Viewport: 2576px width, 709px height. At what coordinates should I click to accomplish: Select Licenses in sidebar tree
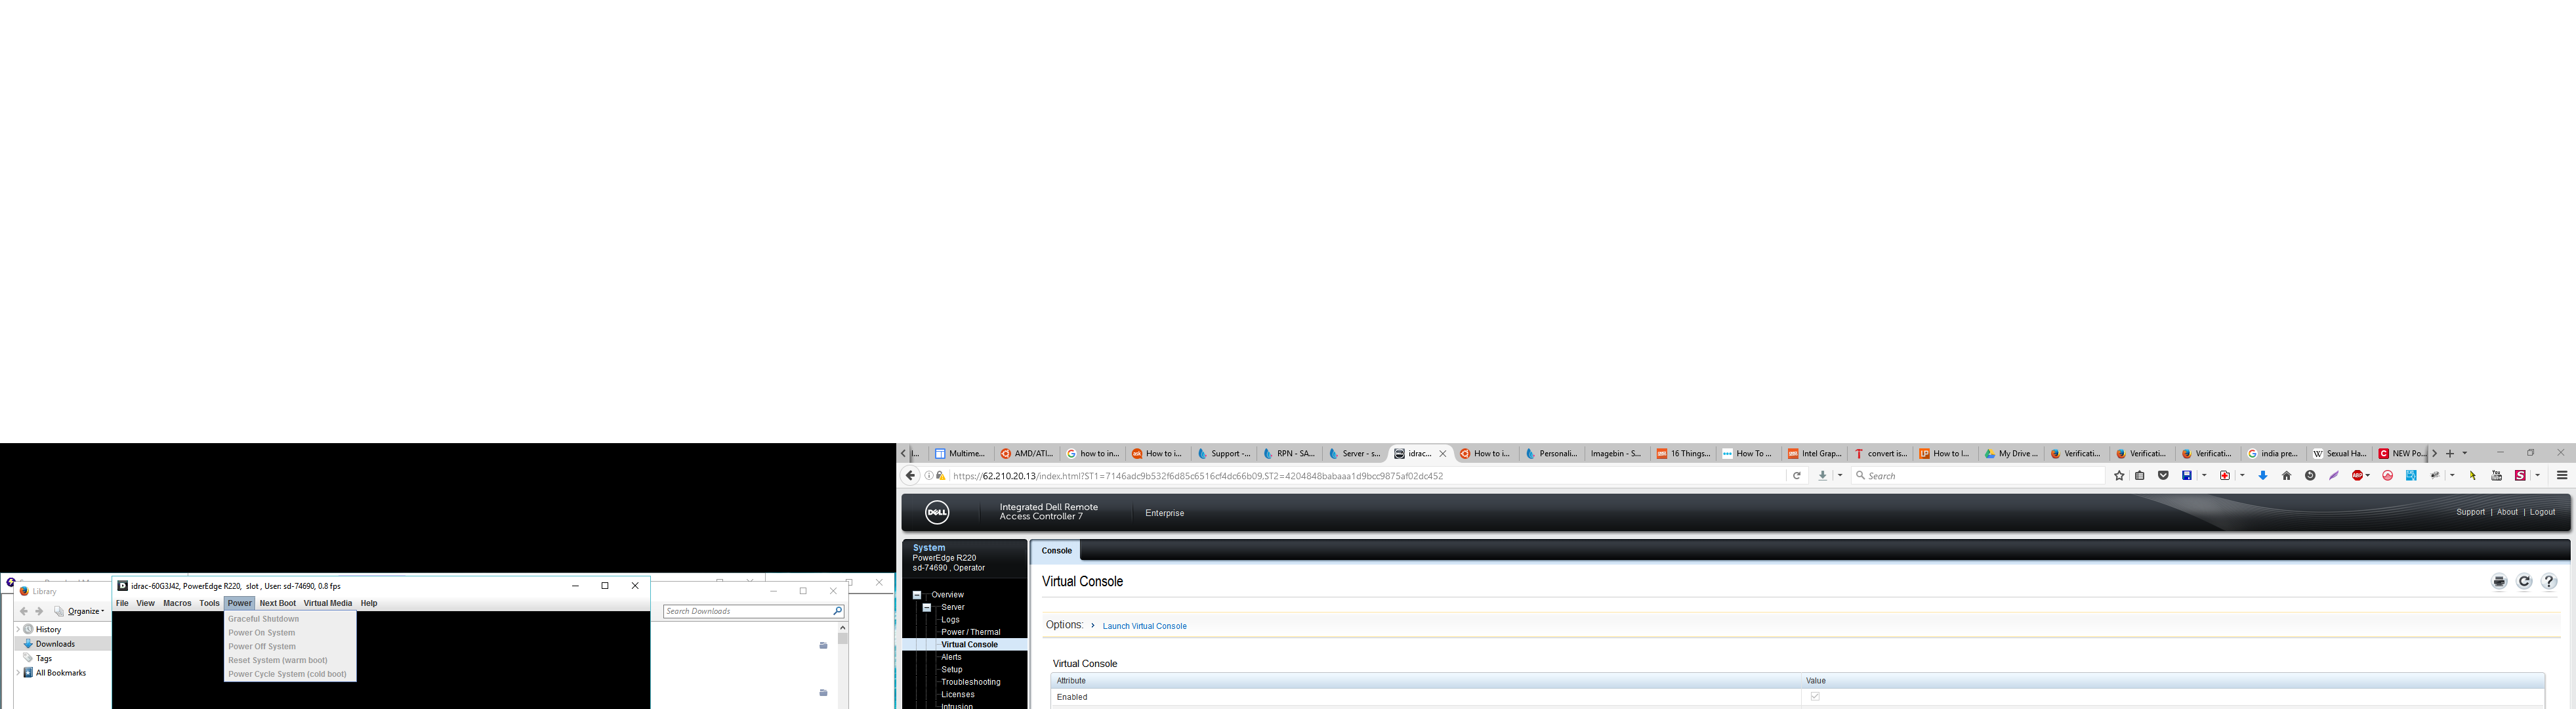(x=957, y=694)
